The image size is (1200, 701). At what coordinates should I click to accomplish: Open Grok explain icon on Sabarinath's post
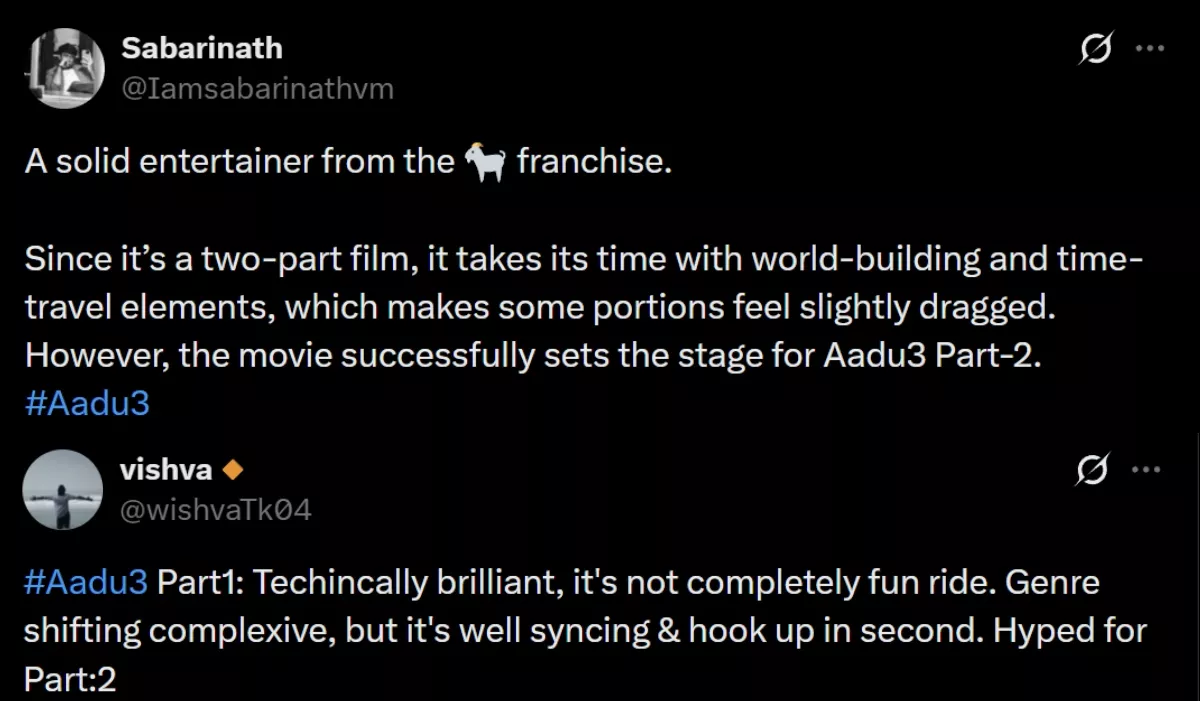coord(1097,49)
